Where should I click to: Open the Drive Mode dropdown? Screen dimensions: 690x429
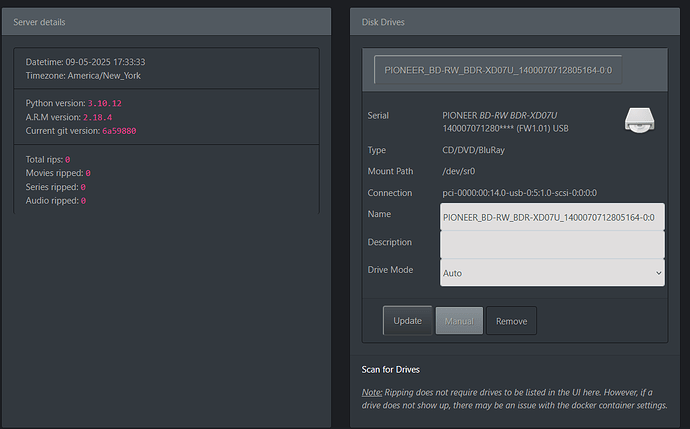tap(551, 272)
